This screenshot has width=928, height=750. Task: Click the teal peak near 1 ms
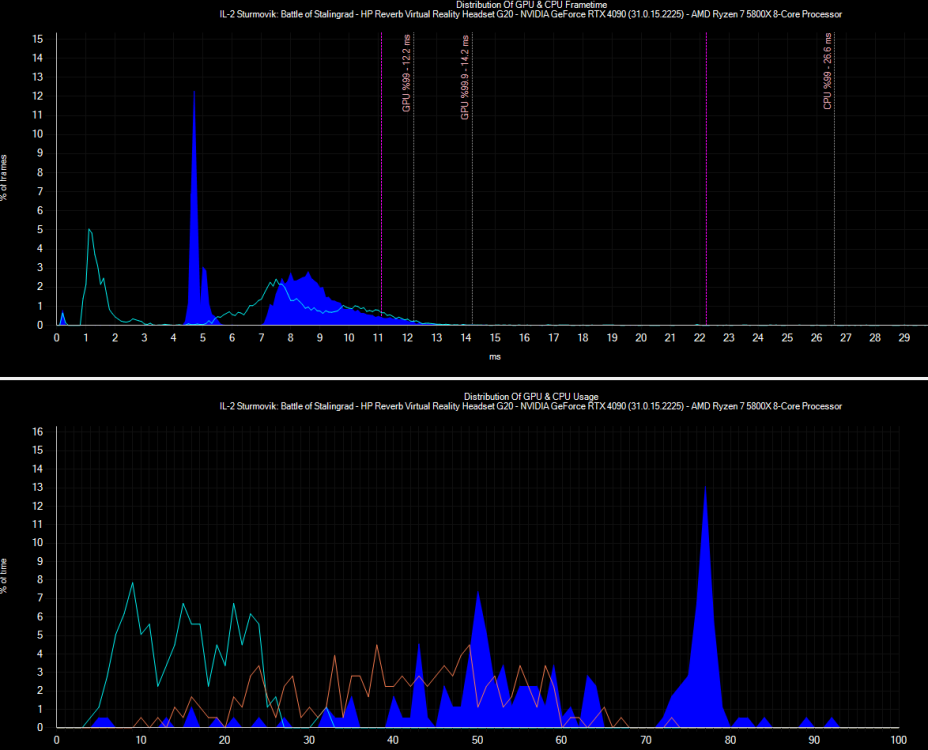coord(90,231)
